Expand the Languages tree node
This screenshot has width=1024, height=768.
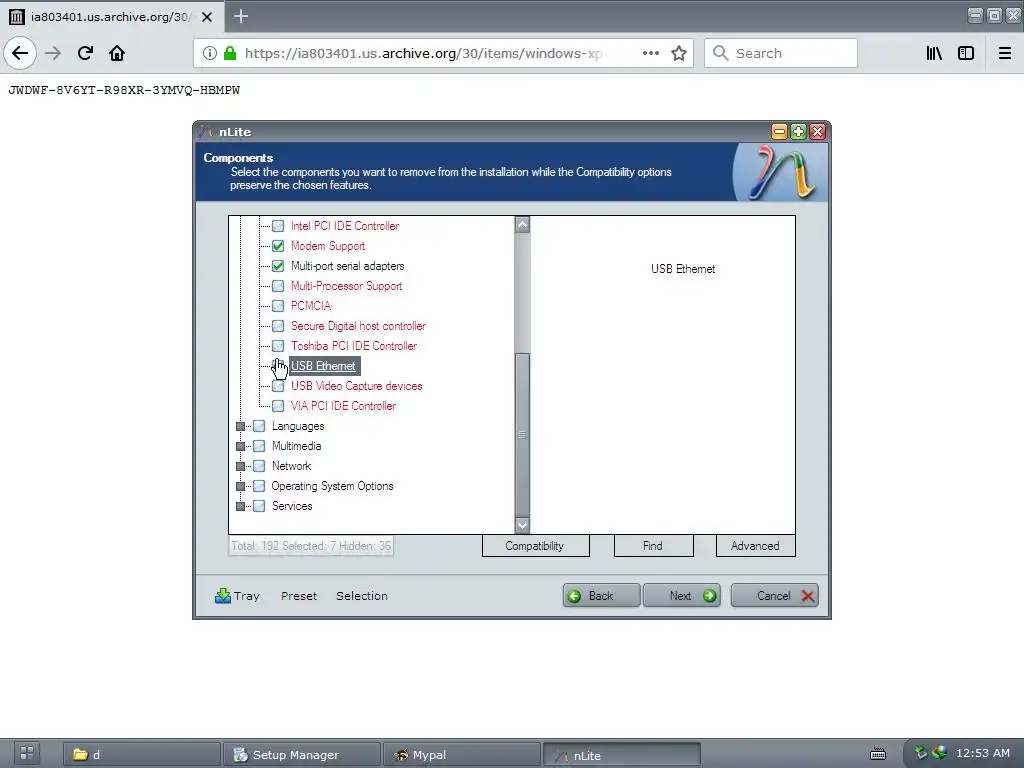coord(240,426)
